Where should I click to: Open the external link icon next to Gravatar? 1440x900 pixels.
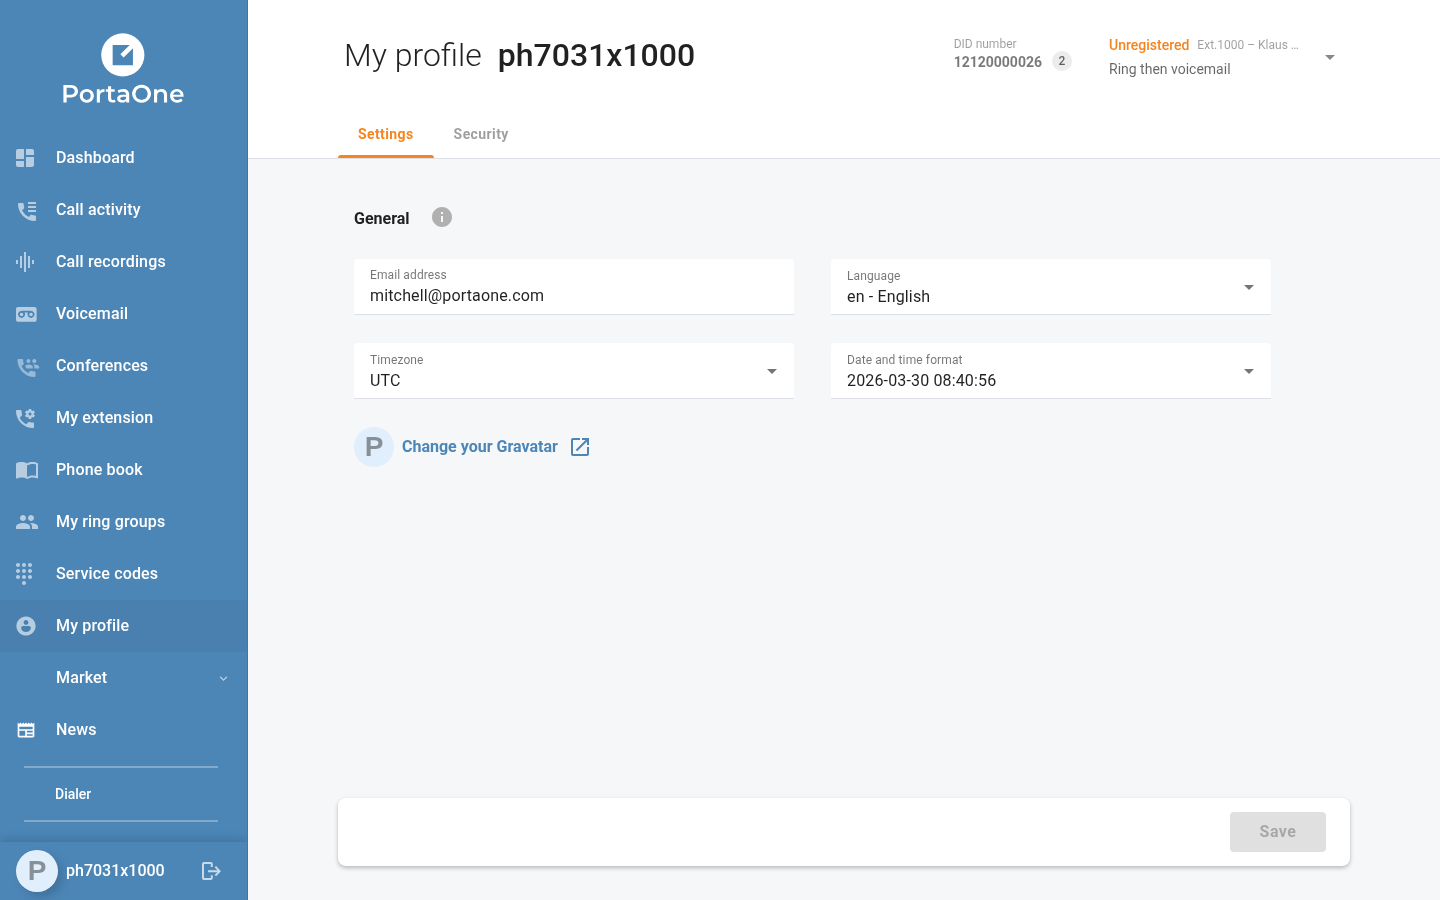pyautogui.click(x=580, y=447)
